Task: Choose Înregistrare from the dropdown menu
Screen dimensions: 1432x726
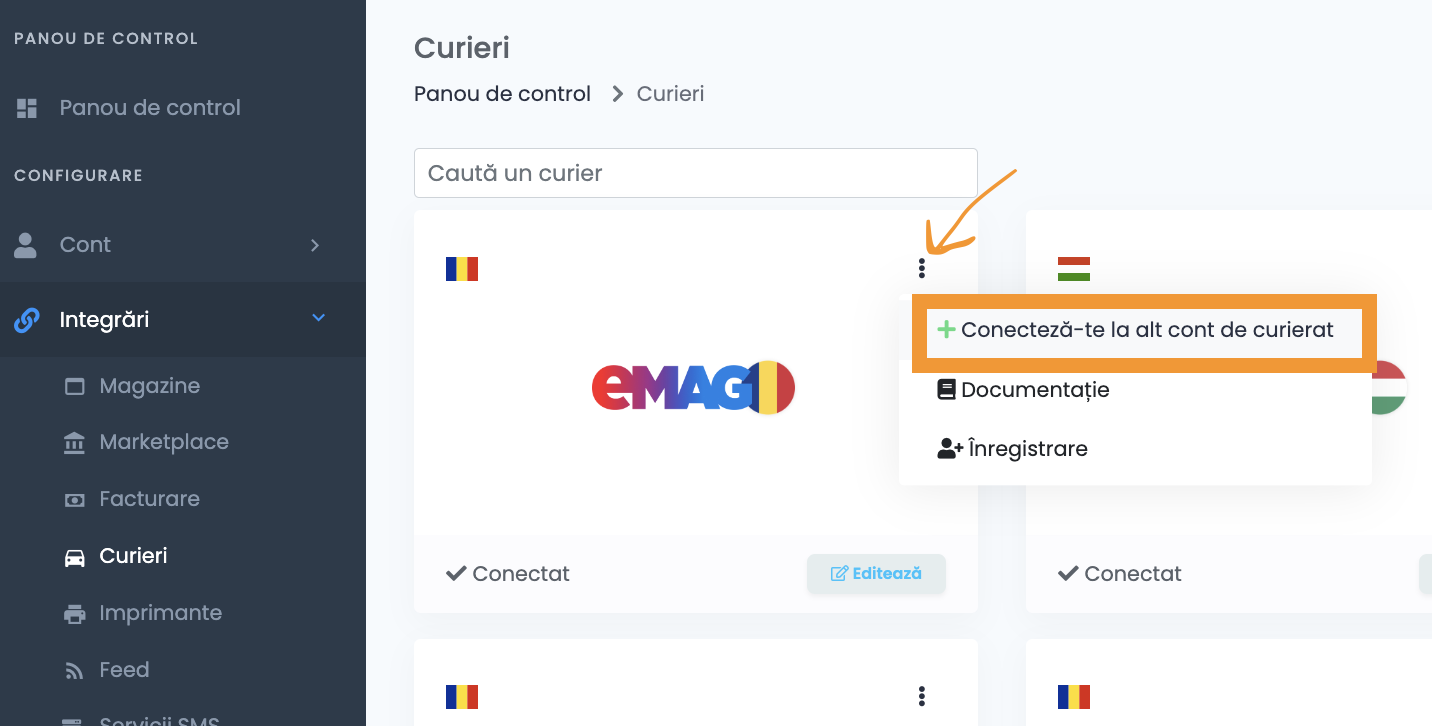Action: click(x=1012, y=449)
